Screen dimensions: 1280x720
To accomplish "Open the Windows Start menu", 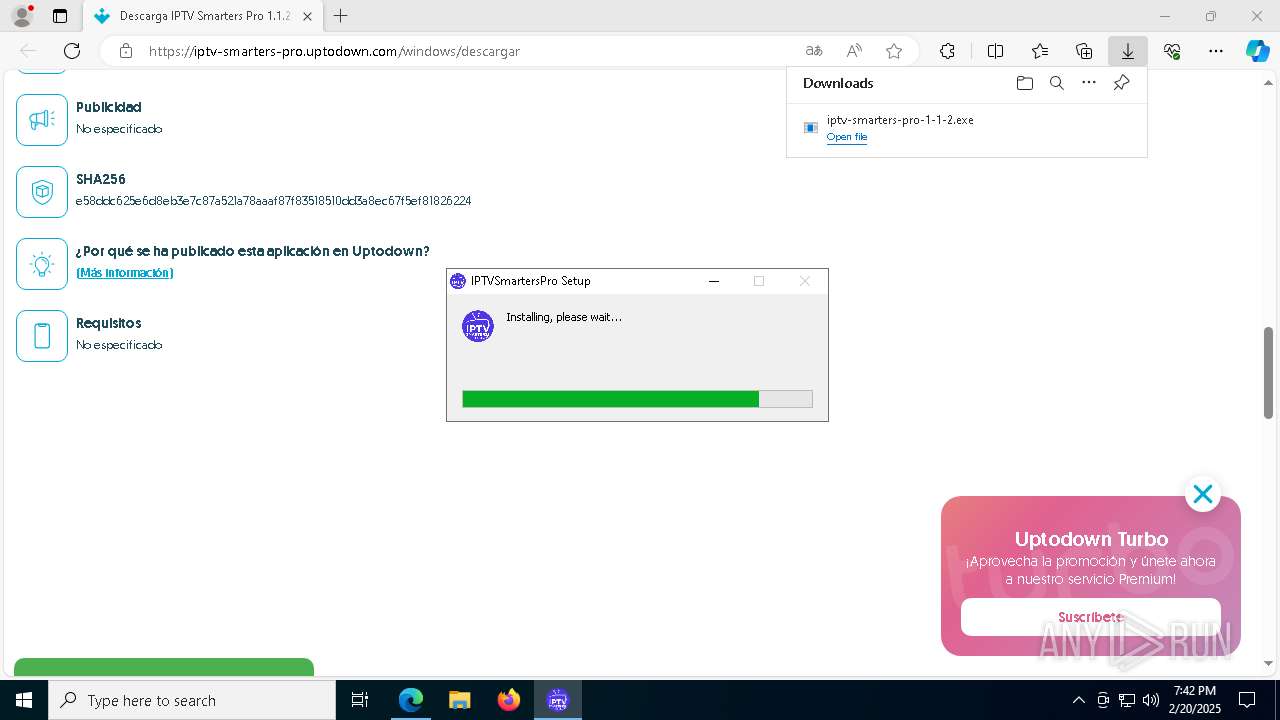I will click(24, 700).
